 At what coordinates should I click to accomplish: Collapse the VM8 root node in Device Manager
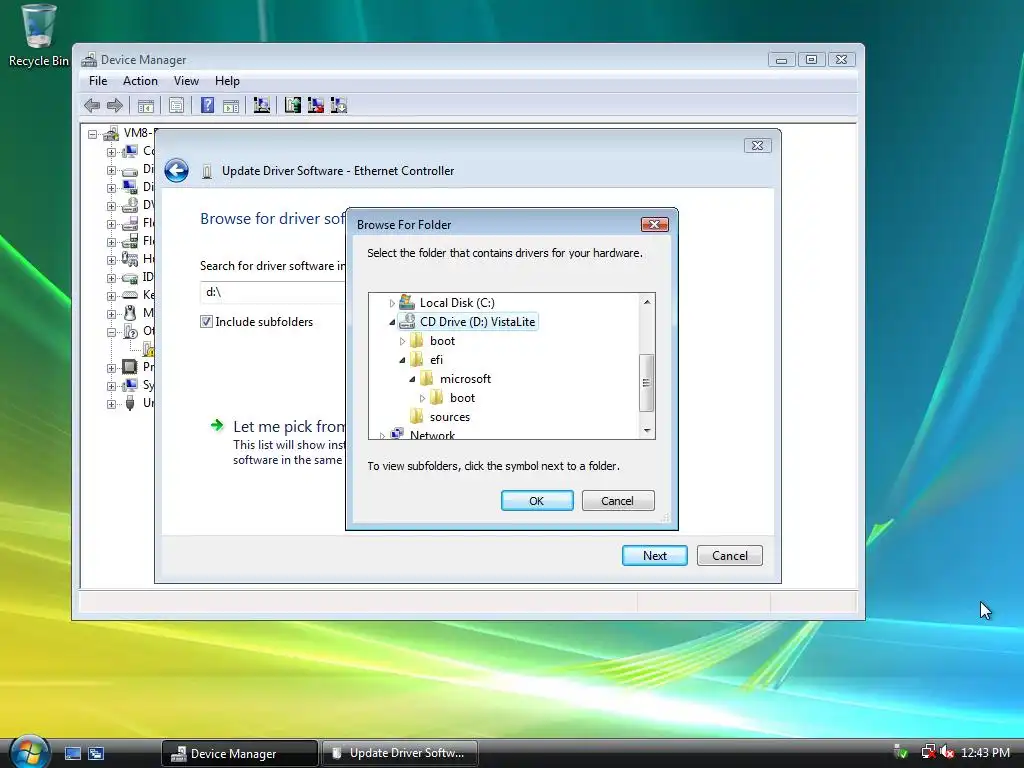(x=93, y=134)
